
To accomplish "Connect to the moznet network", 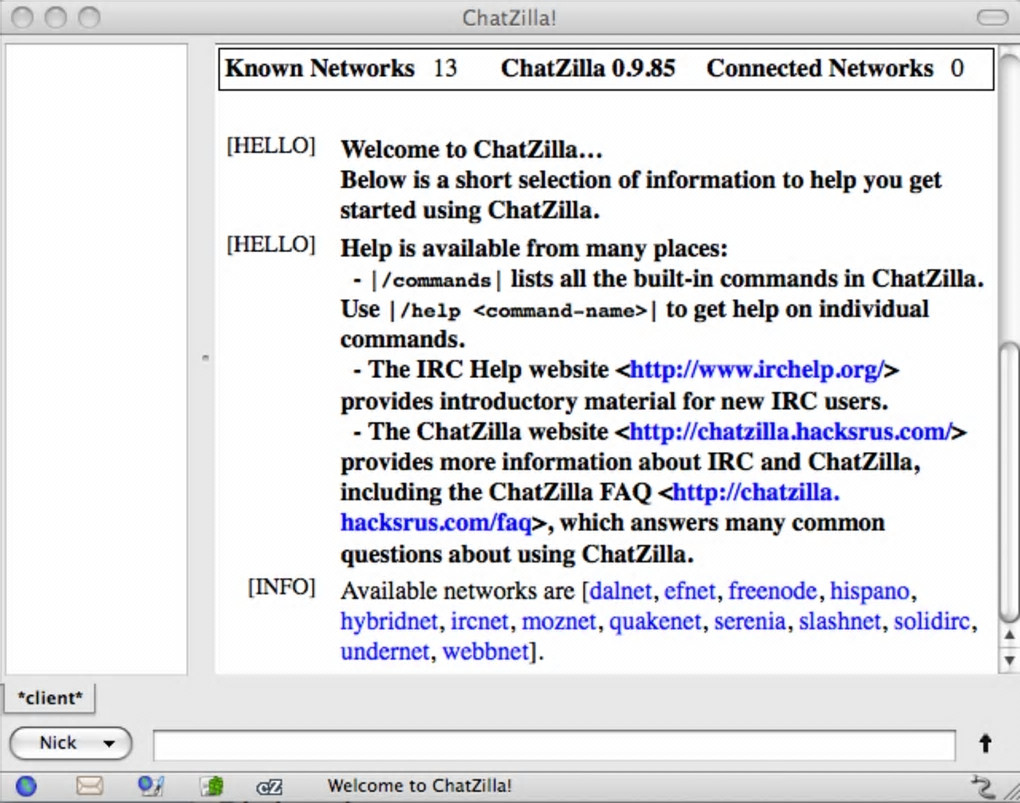I will tap(559, 621).
